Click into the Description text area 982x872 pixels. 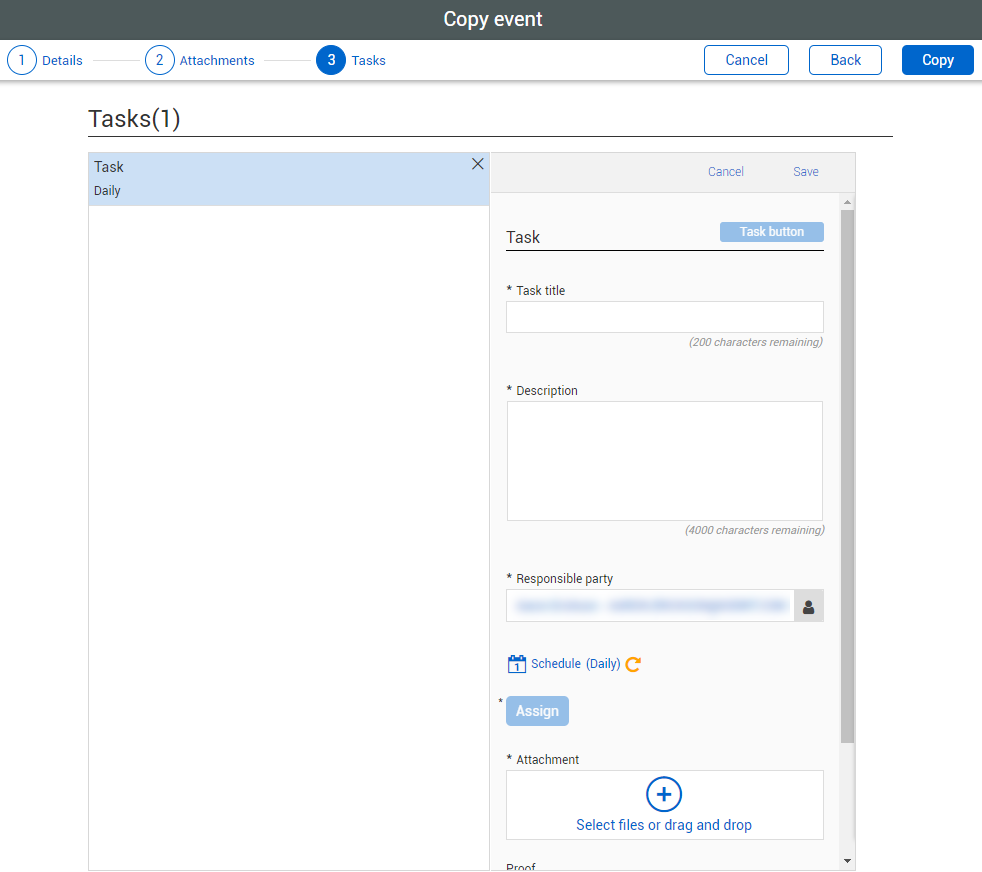click(x=664, y=461)
